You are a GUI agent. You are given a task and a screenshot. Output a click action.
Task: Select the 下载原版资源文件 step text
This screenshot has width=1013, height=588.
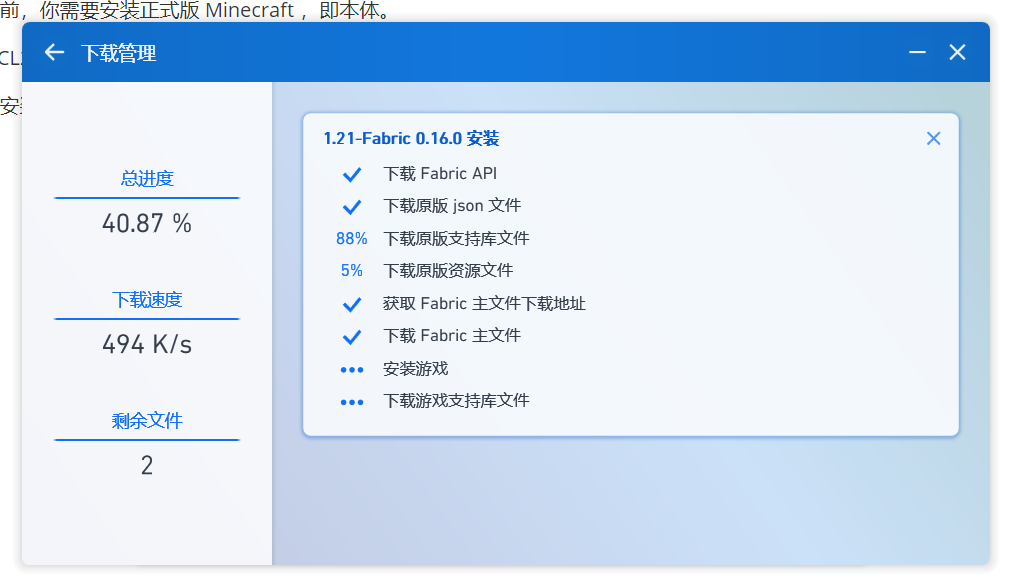coord(448,271)
